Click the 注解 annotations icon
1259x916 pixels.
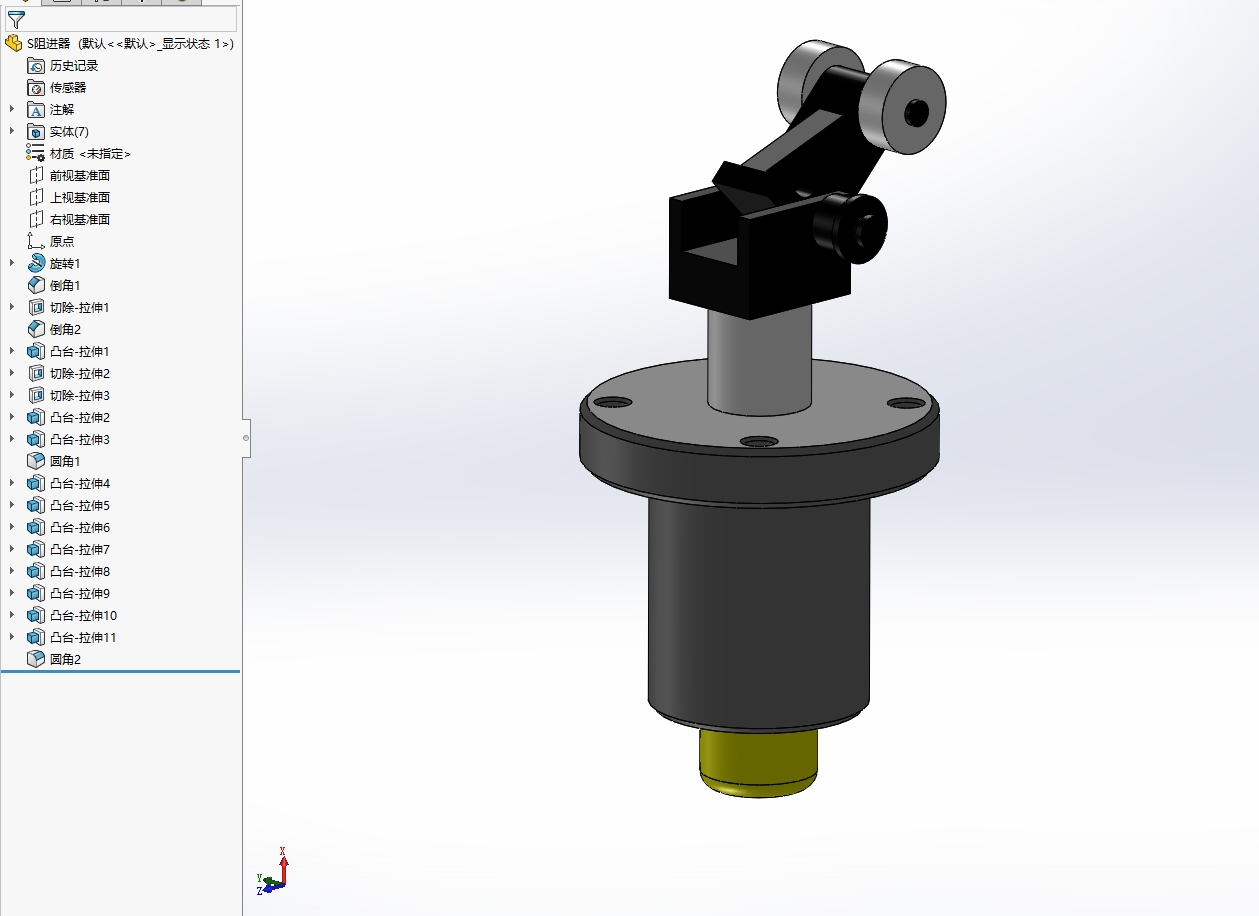(36, 109)
